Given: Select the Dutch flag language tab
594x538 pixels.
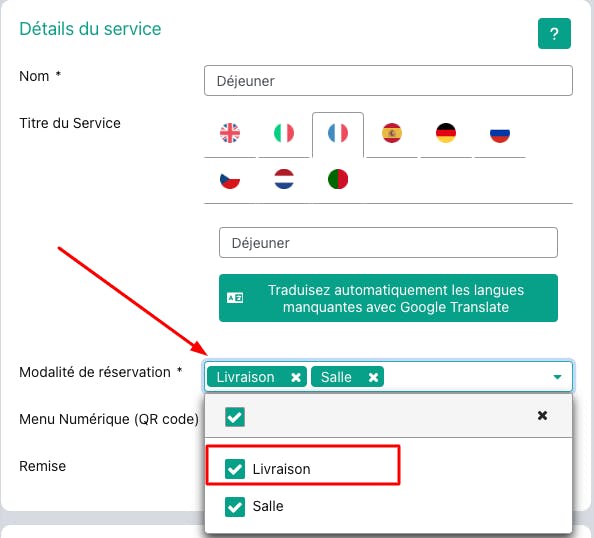Looking at the screenshot, I should pos(284,179).
